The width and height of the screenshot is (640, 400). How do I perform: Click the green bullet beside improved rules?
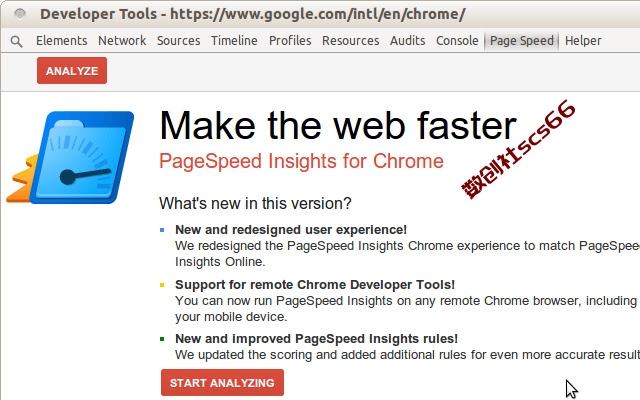[x=162, y=339]
